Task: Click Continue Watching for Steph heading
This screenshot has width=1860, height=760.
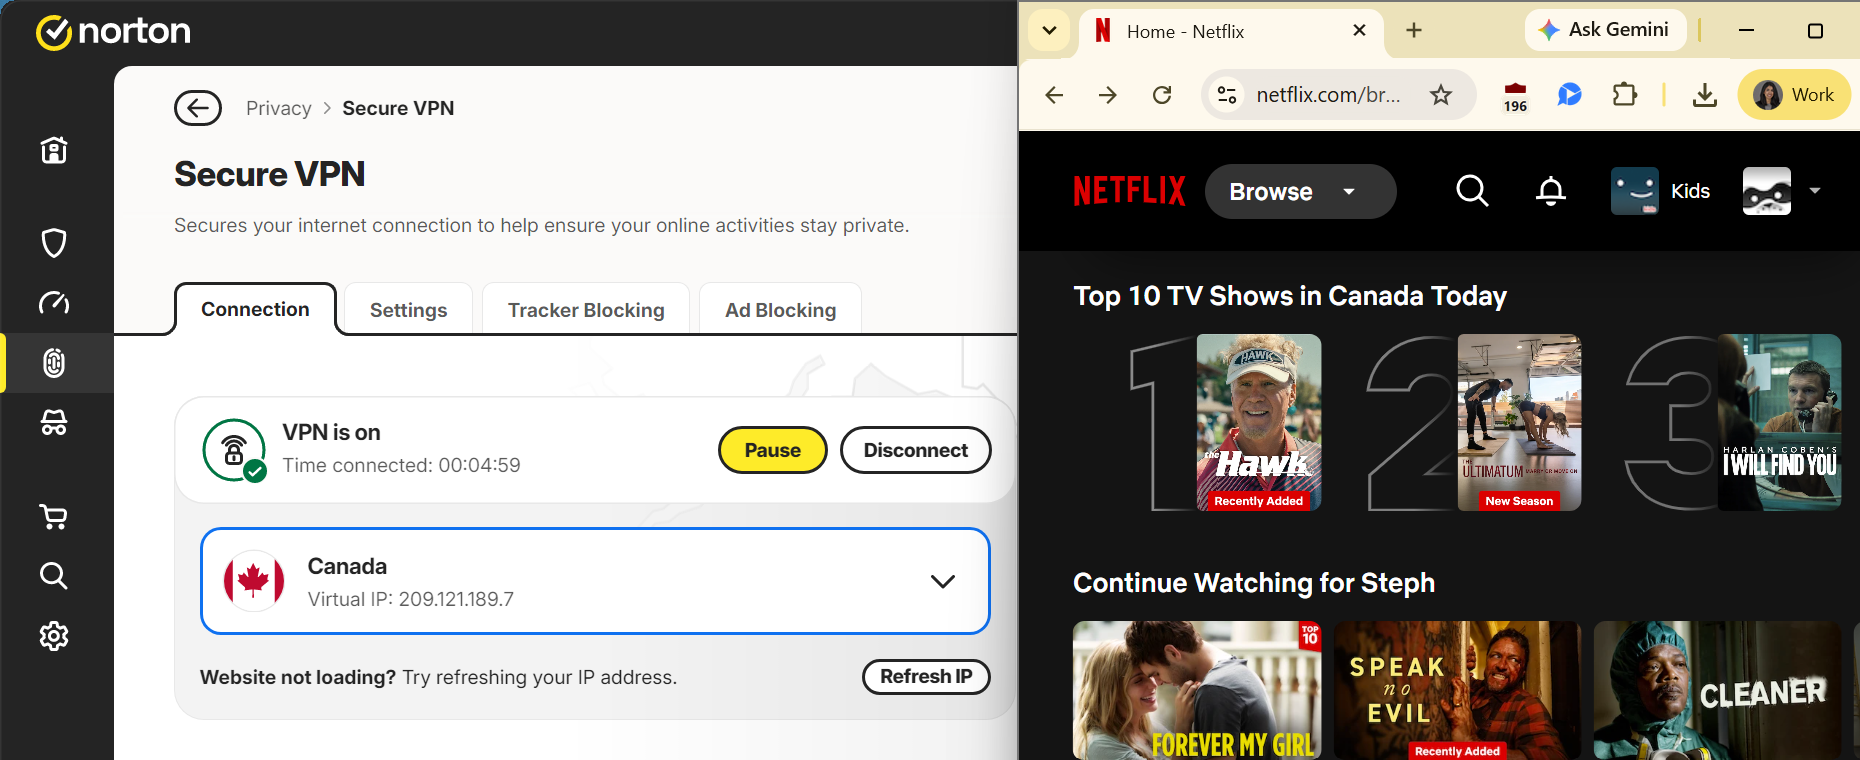Action: tap(1254, 583)
